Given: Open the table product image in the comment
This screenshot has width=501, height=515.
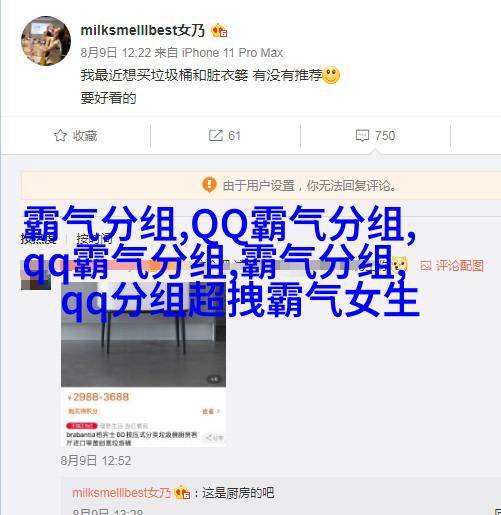Looking at the screenshot, I should [x=143, y=333].
